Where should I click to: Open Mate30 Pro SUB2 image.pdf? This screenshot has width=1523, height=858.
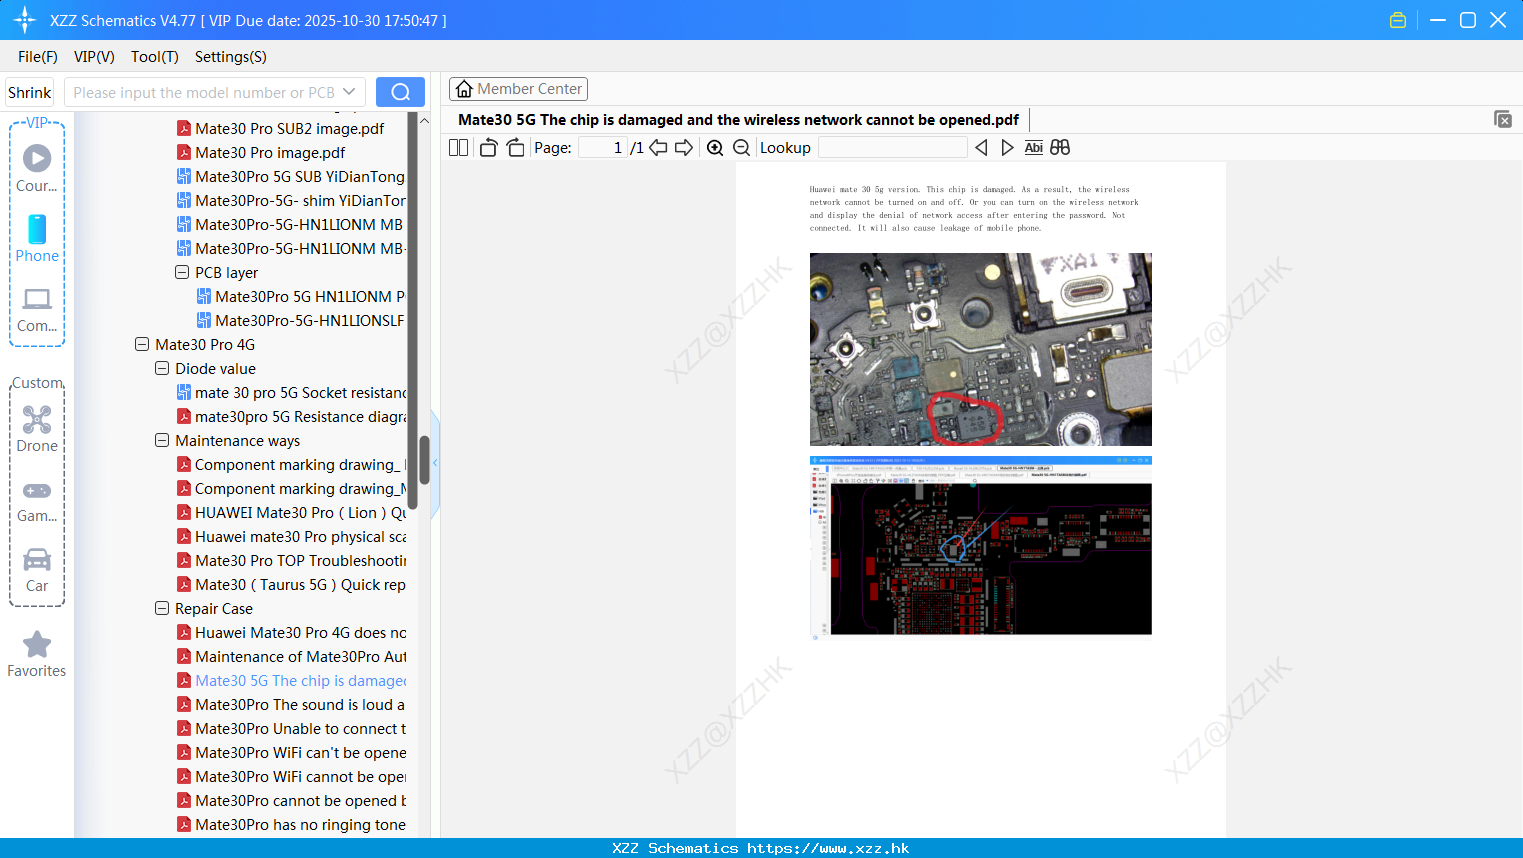280,128
